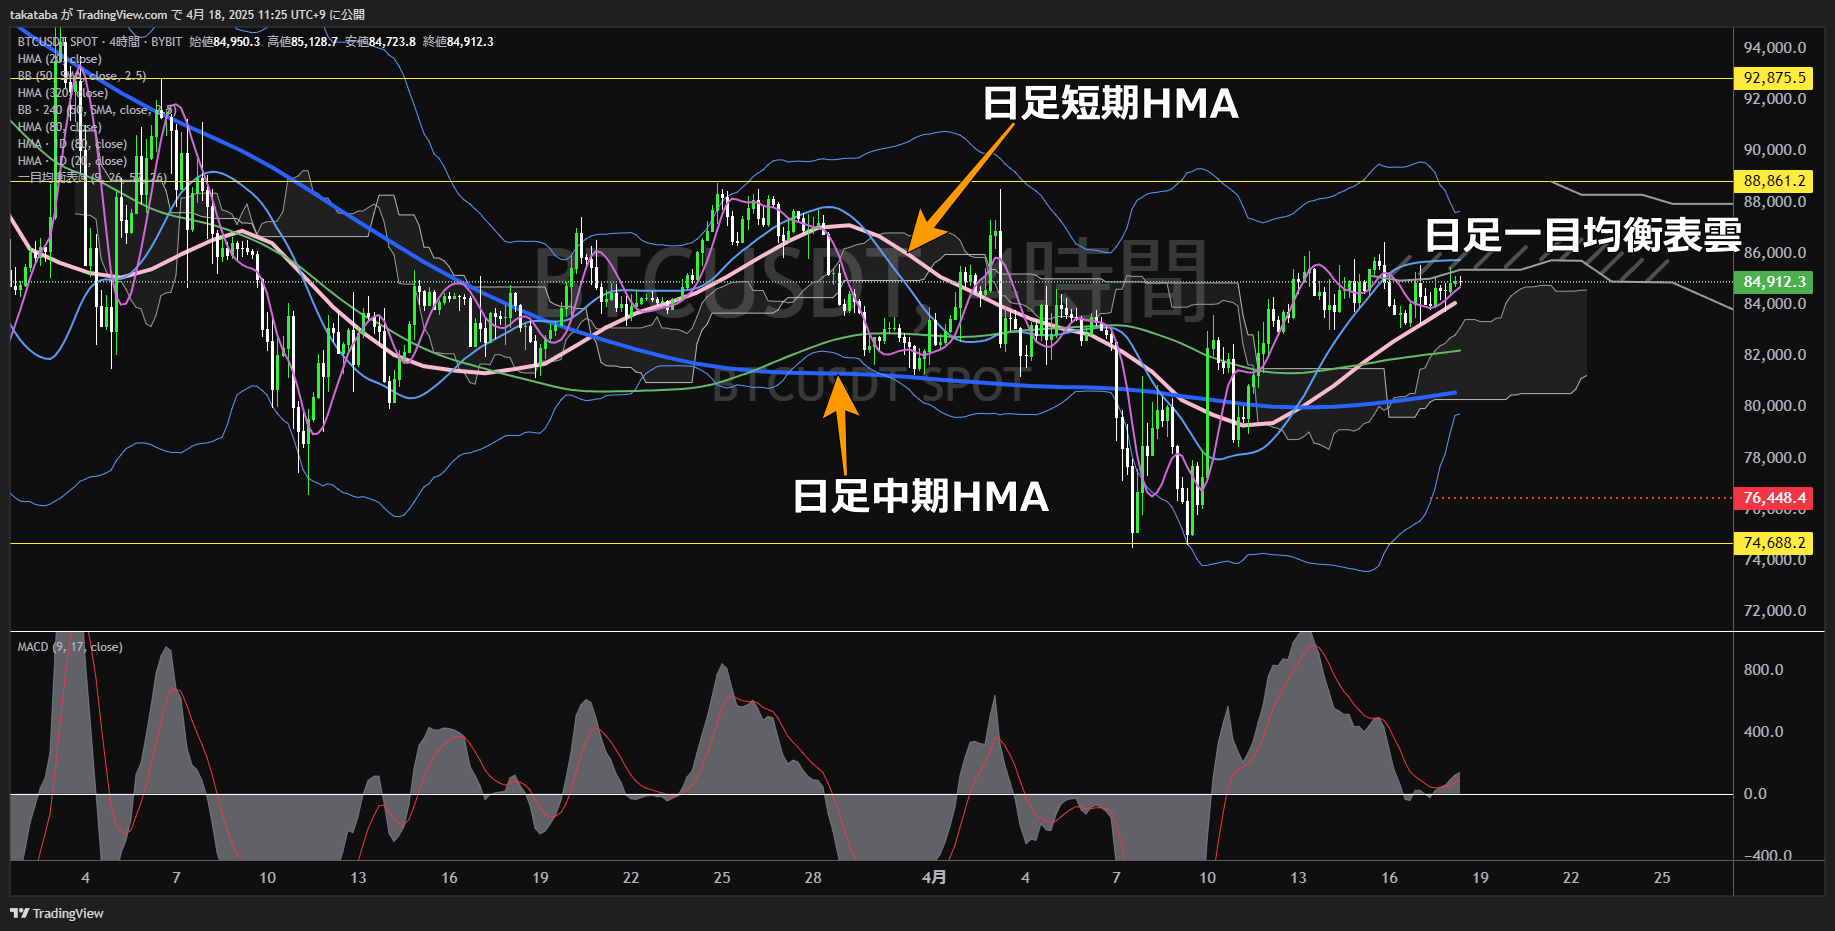Click the 94,000.0 tick on the price axis
Screen dimensions: 1835x931
point(1775,48)
